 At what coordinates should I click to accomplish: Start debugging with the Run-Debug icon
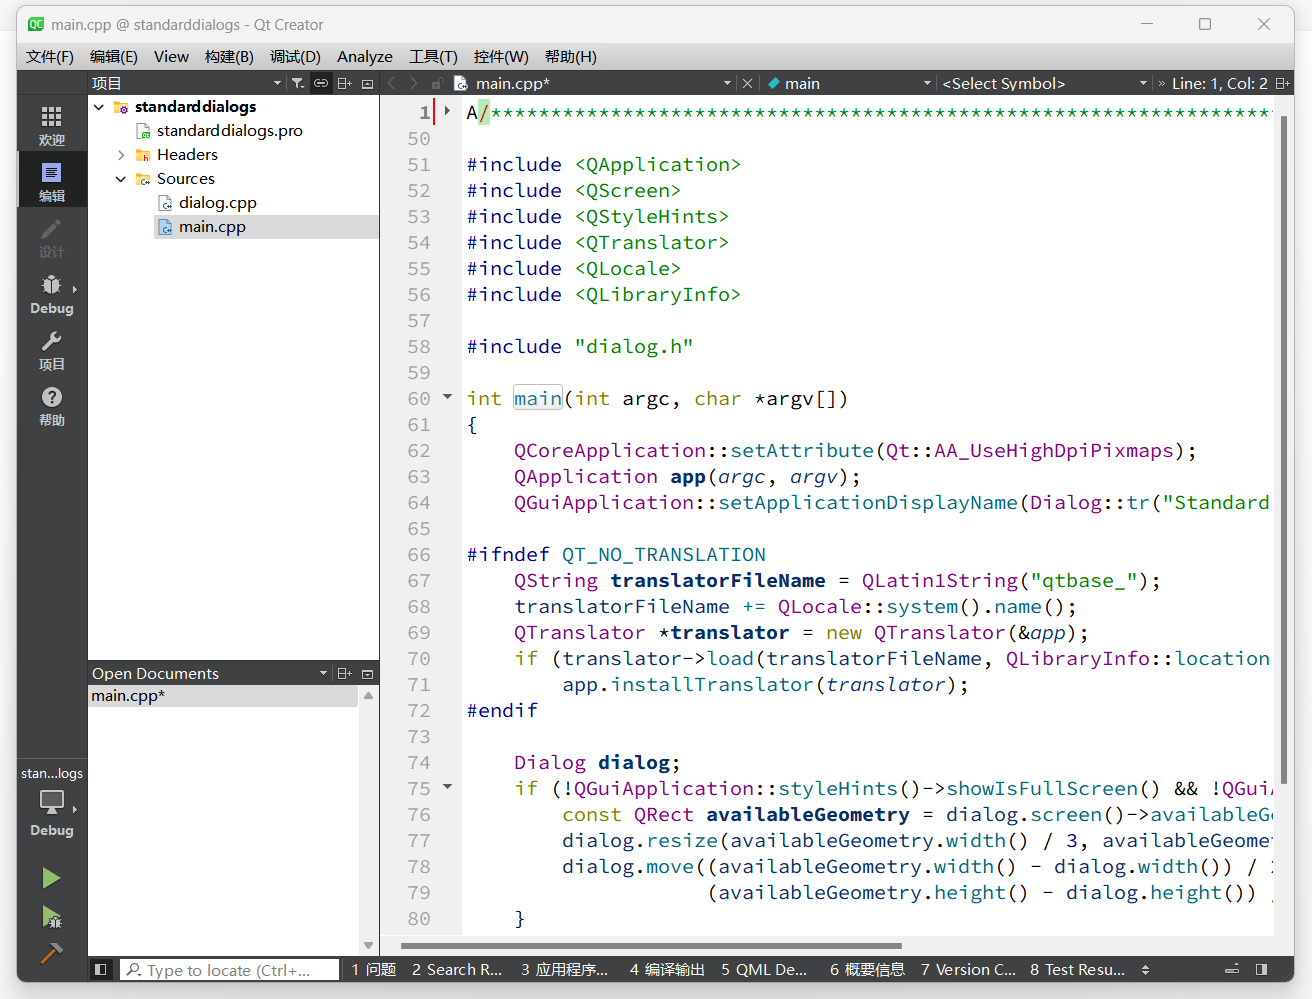(x=51, y=917)
